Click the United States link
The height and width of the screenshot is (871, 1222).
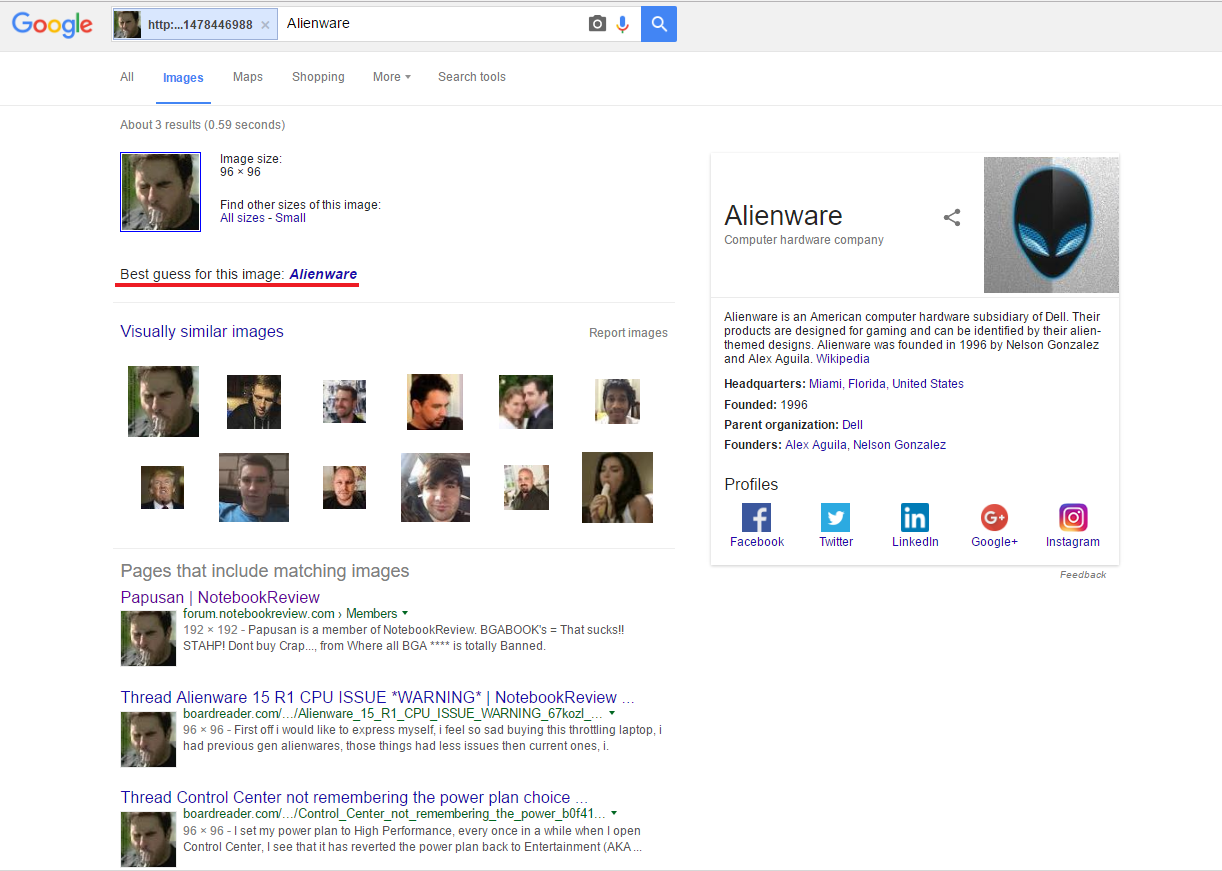pyautogui.click(x=928, y=384)
